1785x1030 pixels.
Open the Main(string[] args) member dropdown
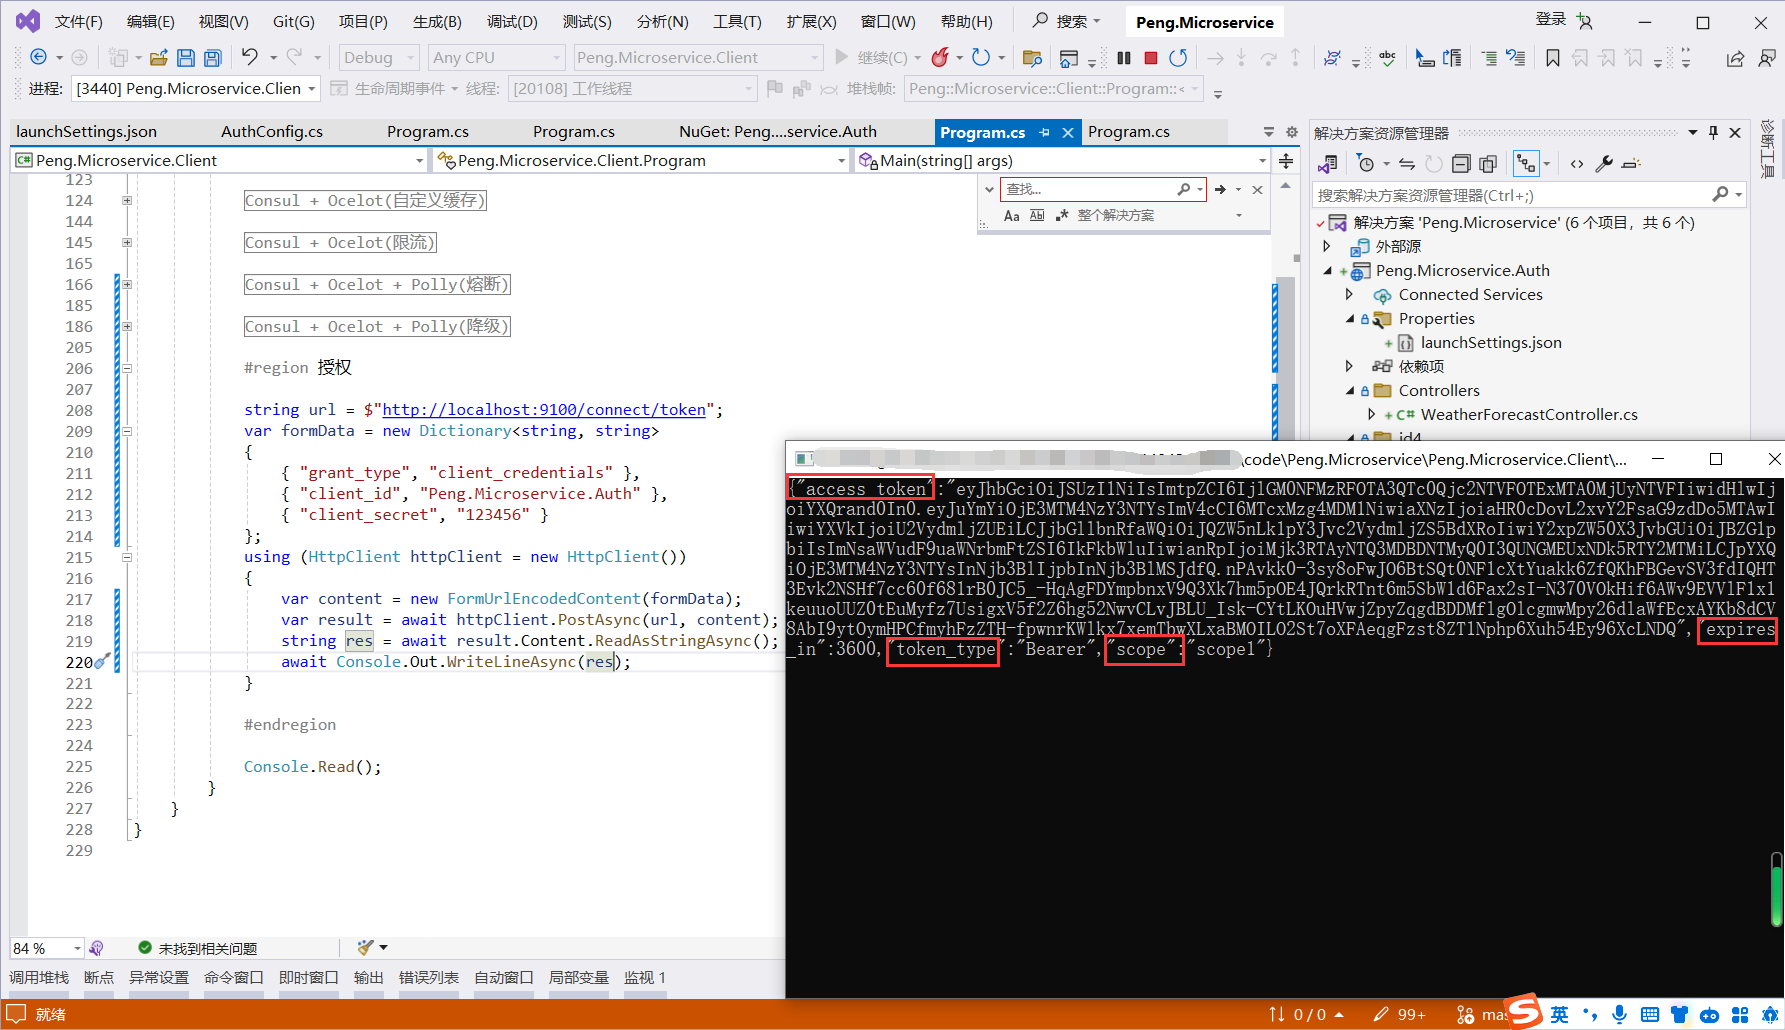(x=1062, y=161)
